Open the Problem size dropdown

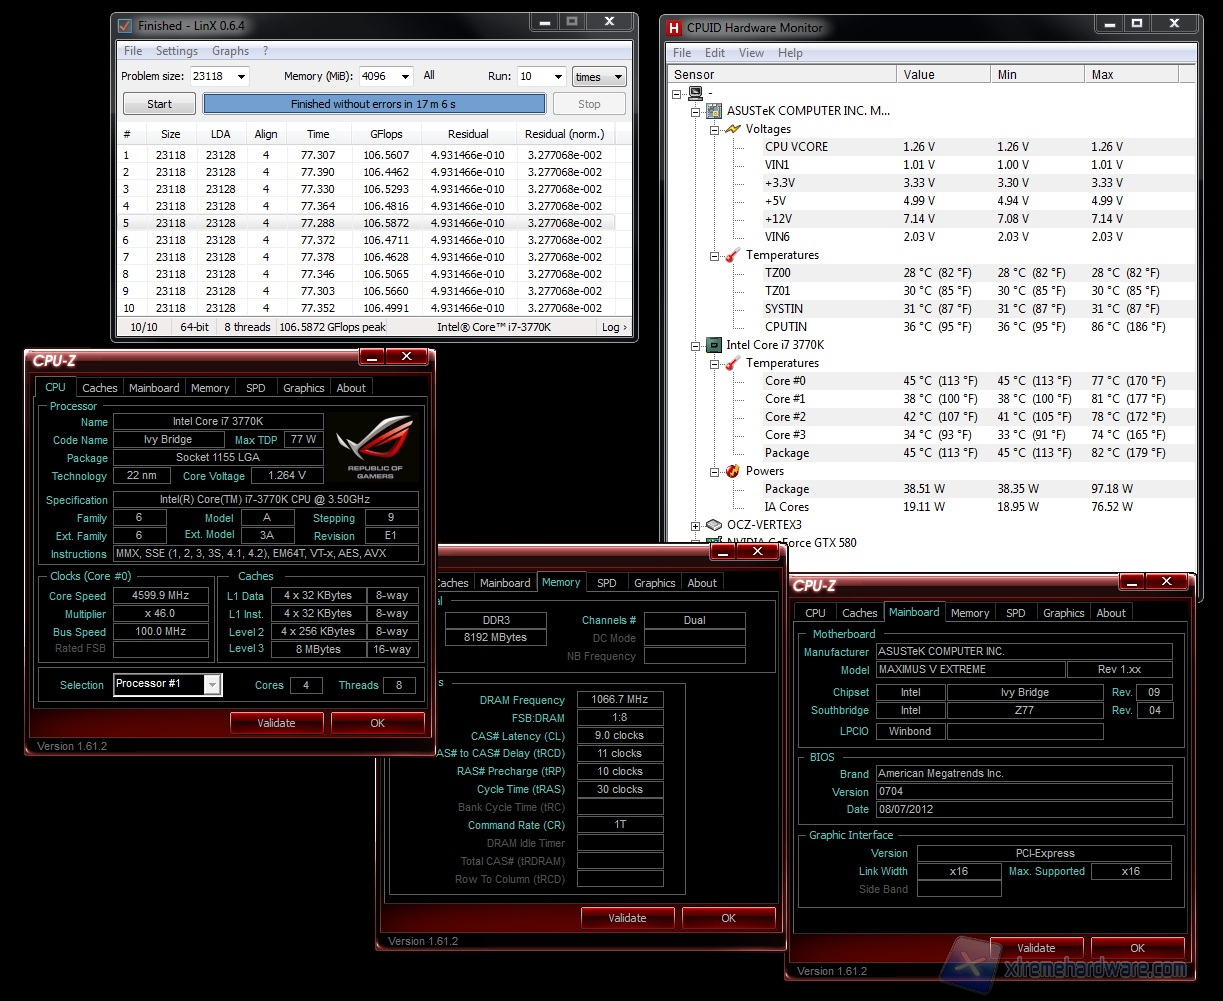point(241,77)
